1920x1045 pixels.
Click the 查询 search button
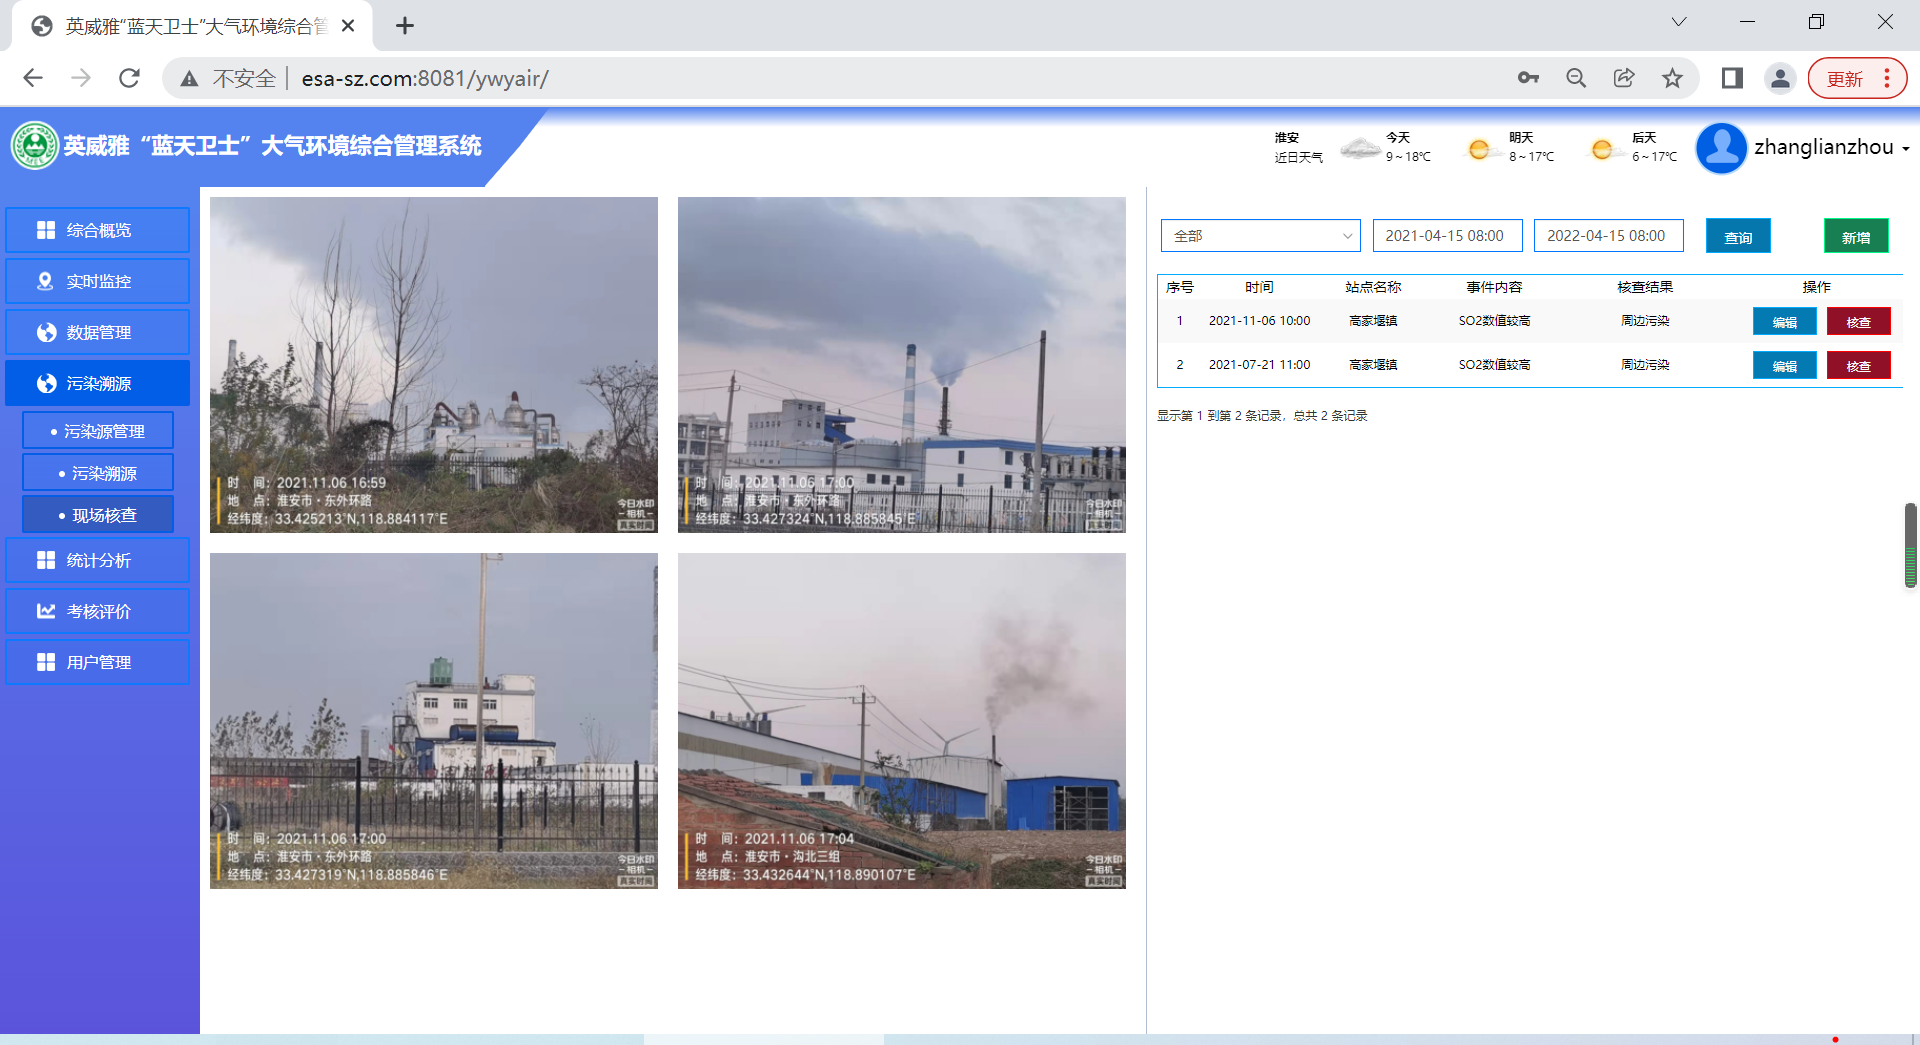[1738, 236]
